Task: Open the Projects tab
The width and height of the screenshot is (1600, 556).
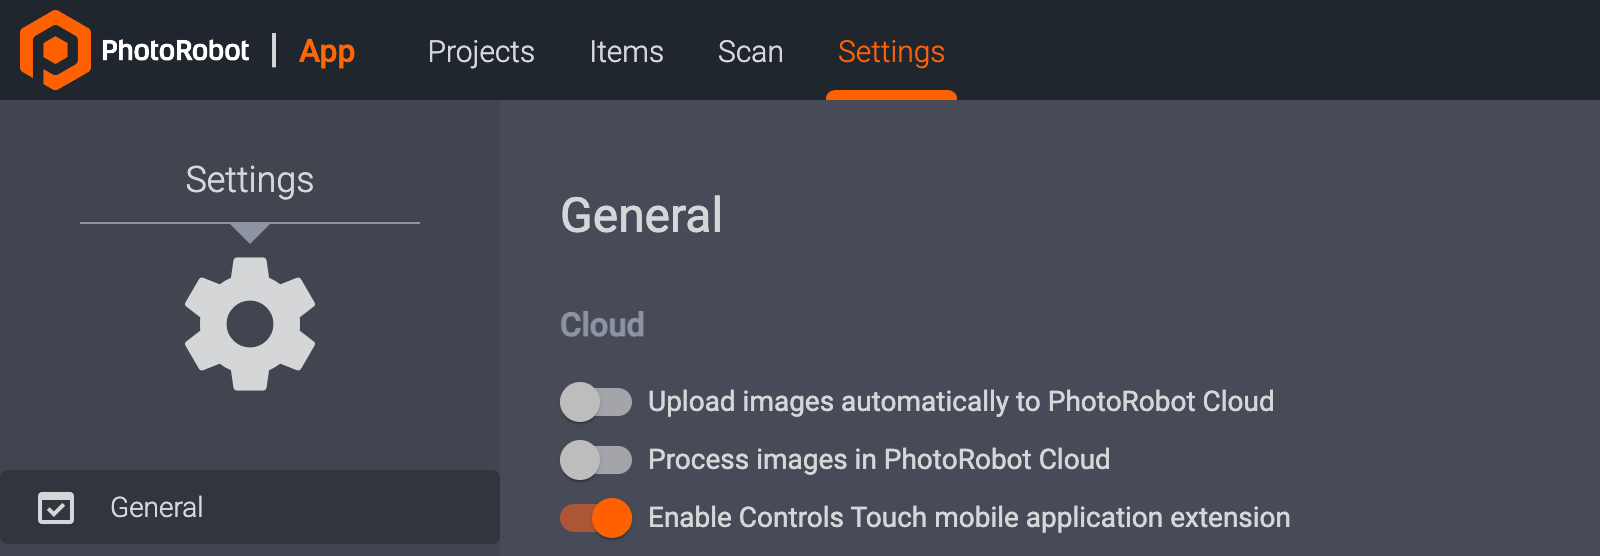Action: pyautogui.click(x=481, y=52)
